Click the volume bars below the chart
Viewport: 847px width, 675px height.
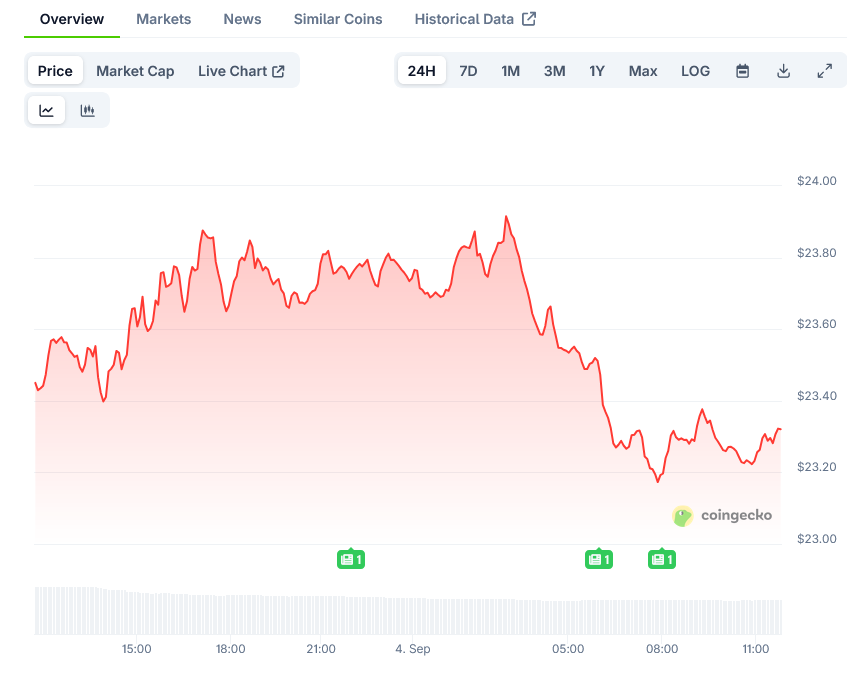[408, 611]
